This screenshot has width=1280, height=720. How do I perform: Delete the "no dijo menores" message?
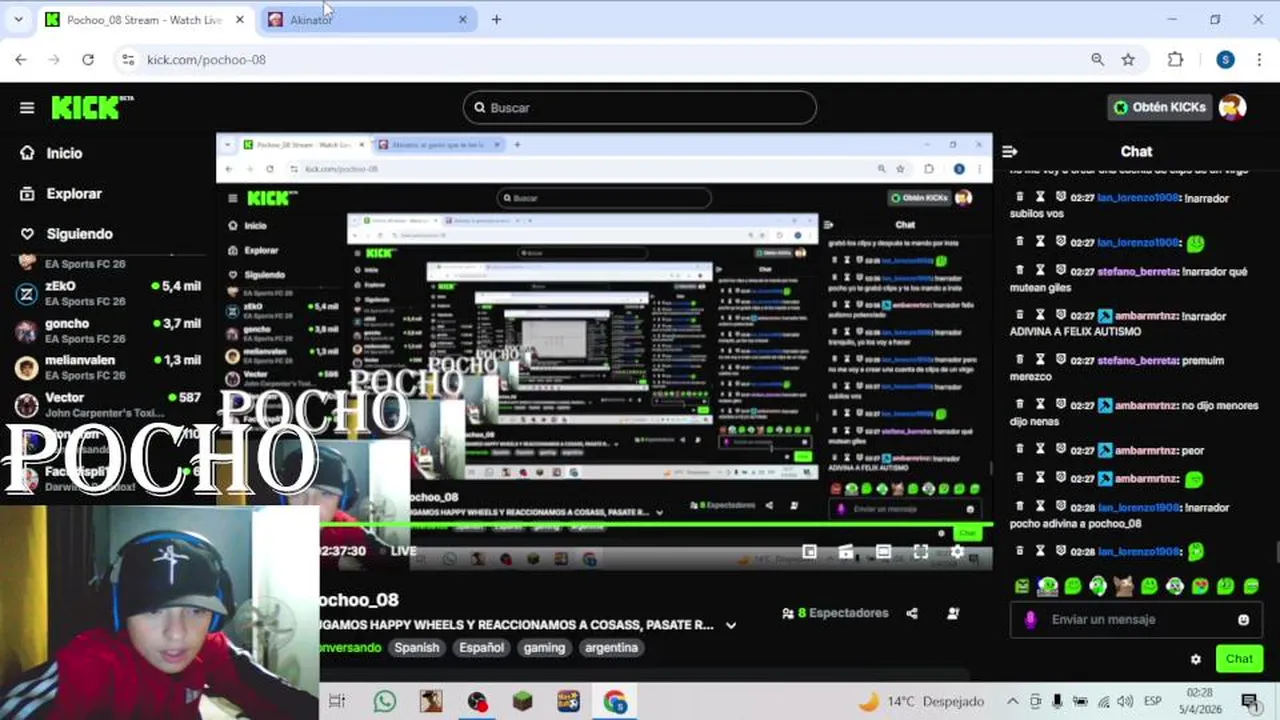[x=1020, y=405]
